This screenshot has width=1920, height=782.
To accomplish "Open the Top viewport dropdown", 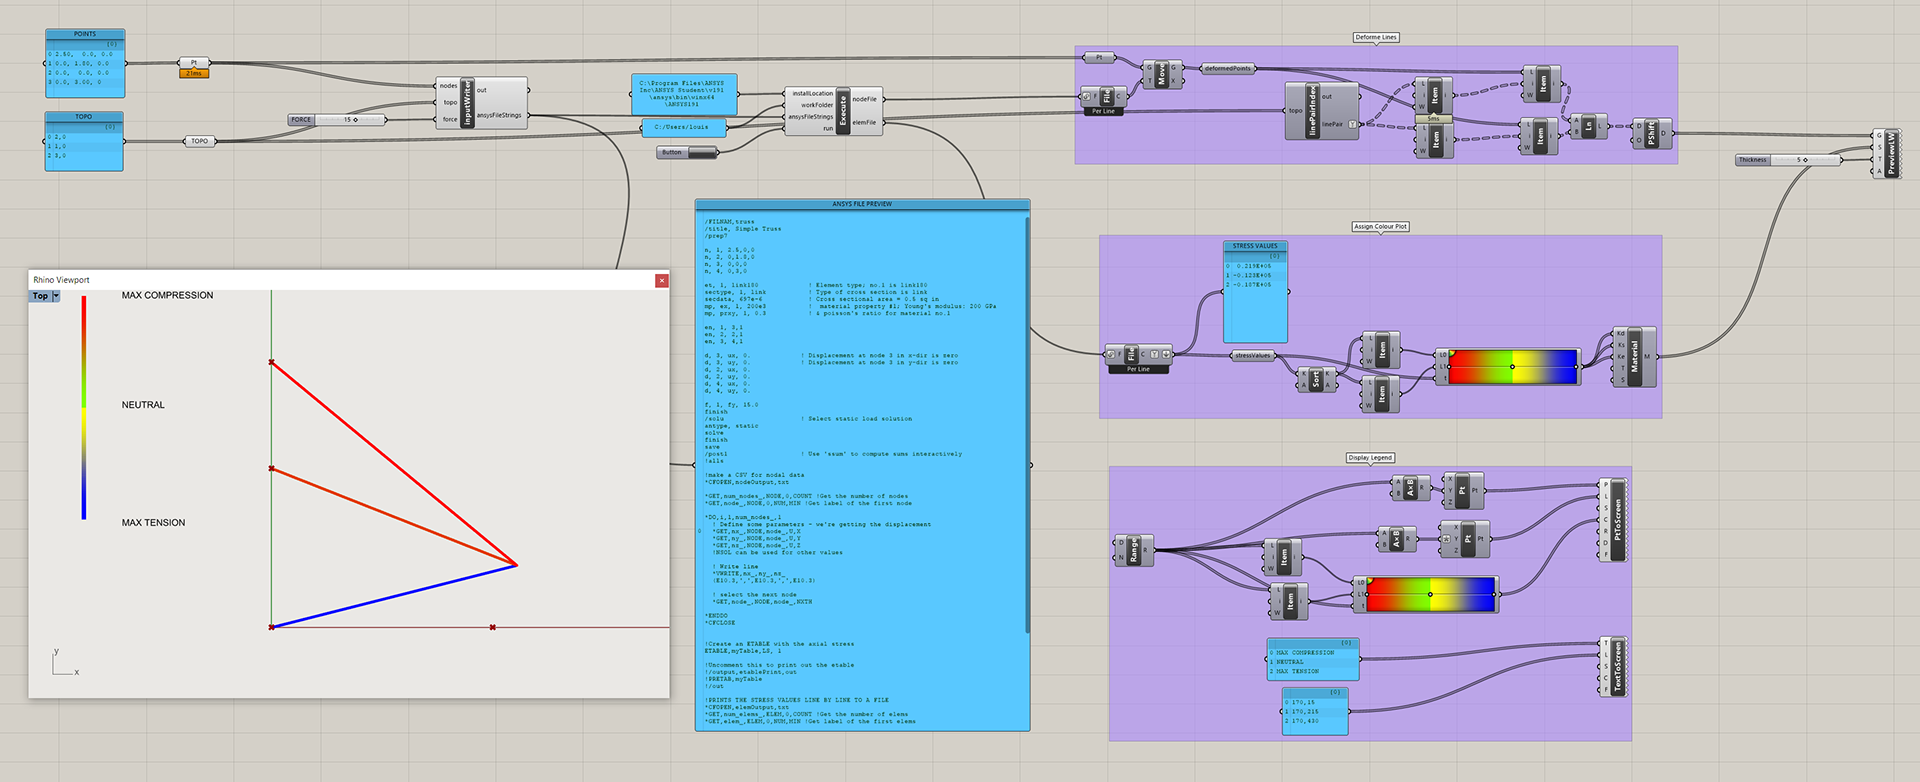I will [x=56, y=296].
